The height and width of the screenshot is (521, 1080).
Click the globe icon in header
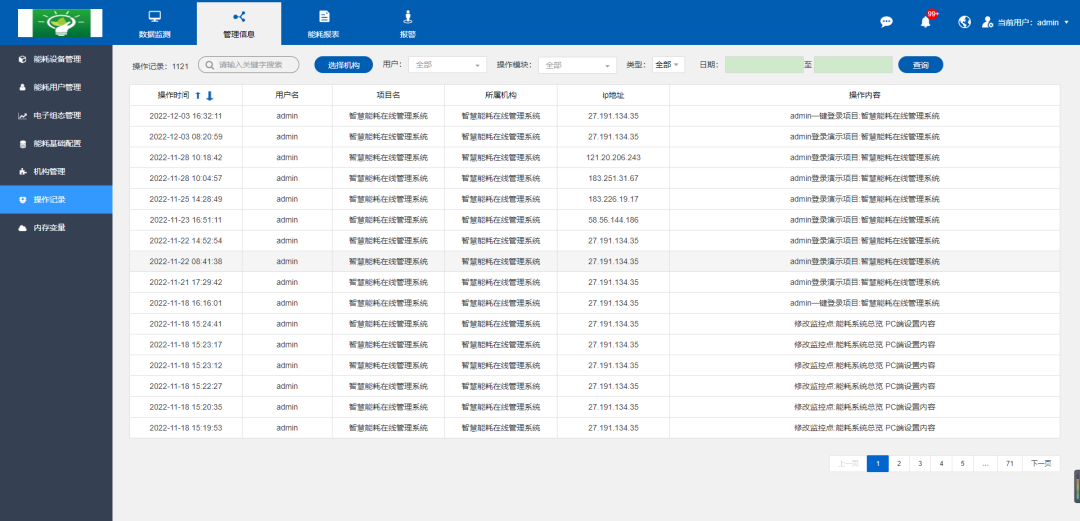965,22
